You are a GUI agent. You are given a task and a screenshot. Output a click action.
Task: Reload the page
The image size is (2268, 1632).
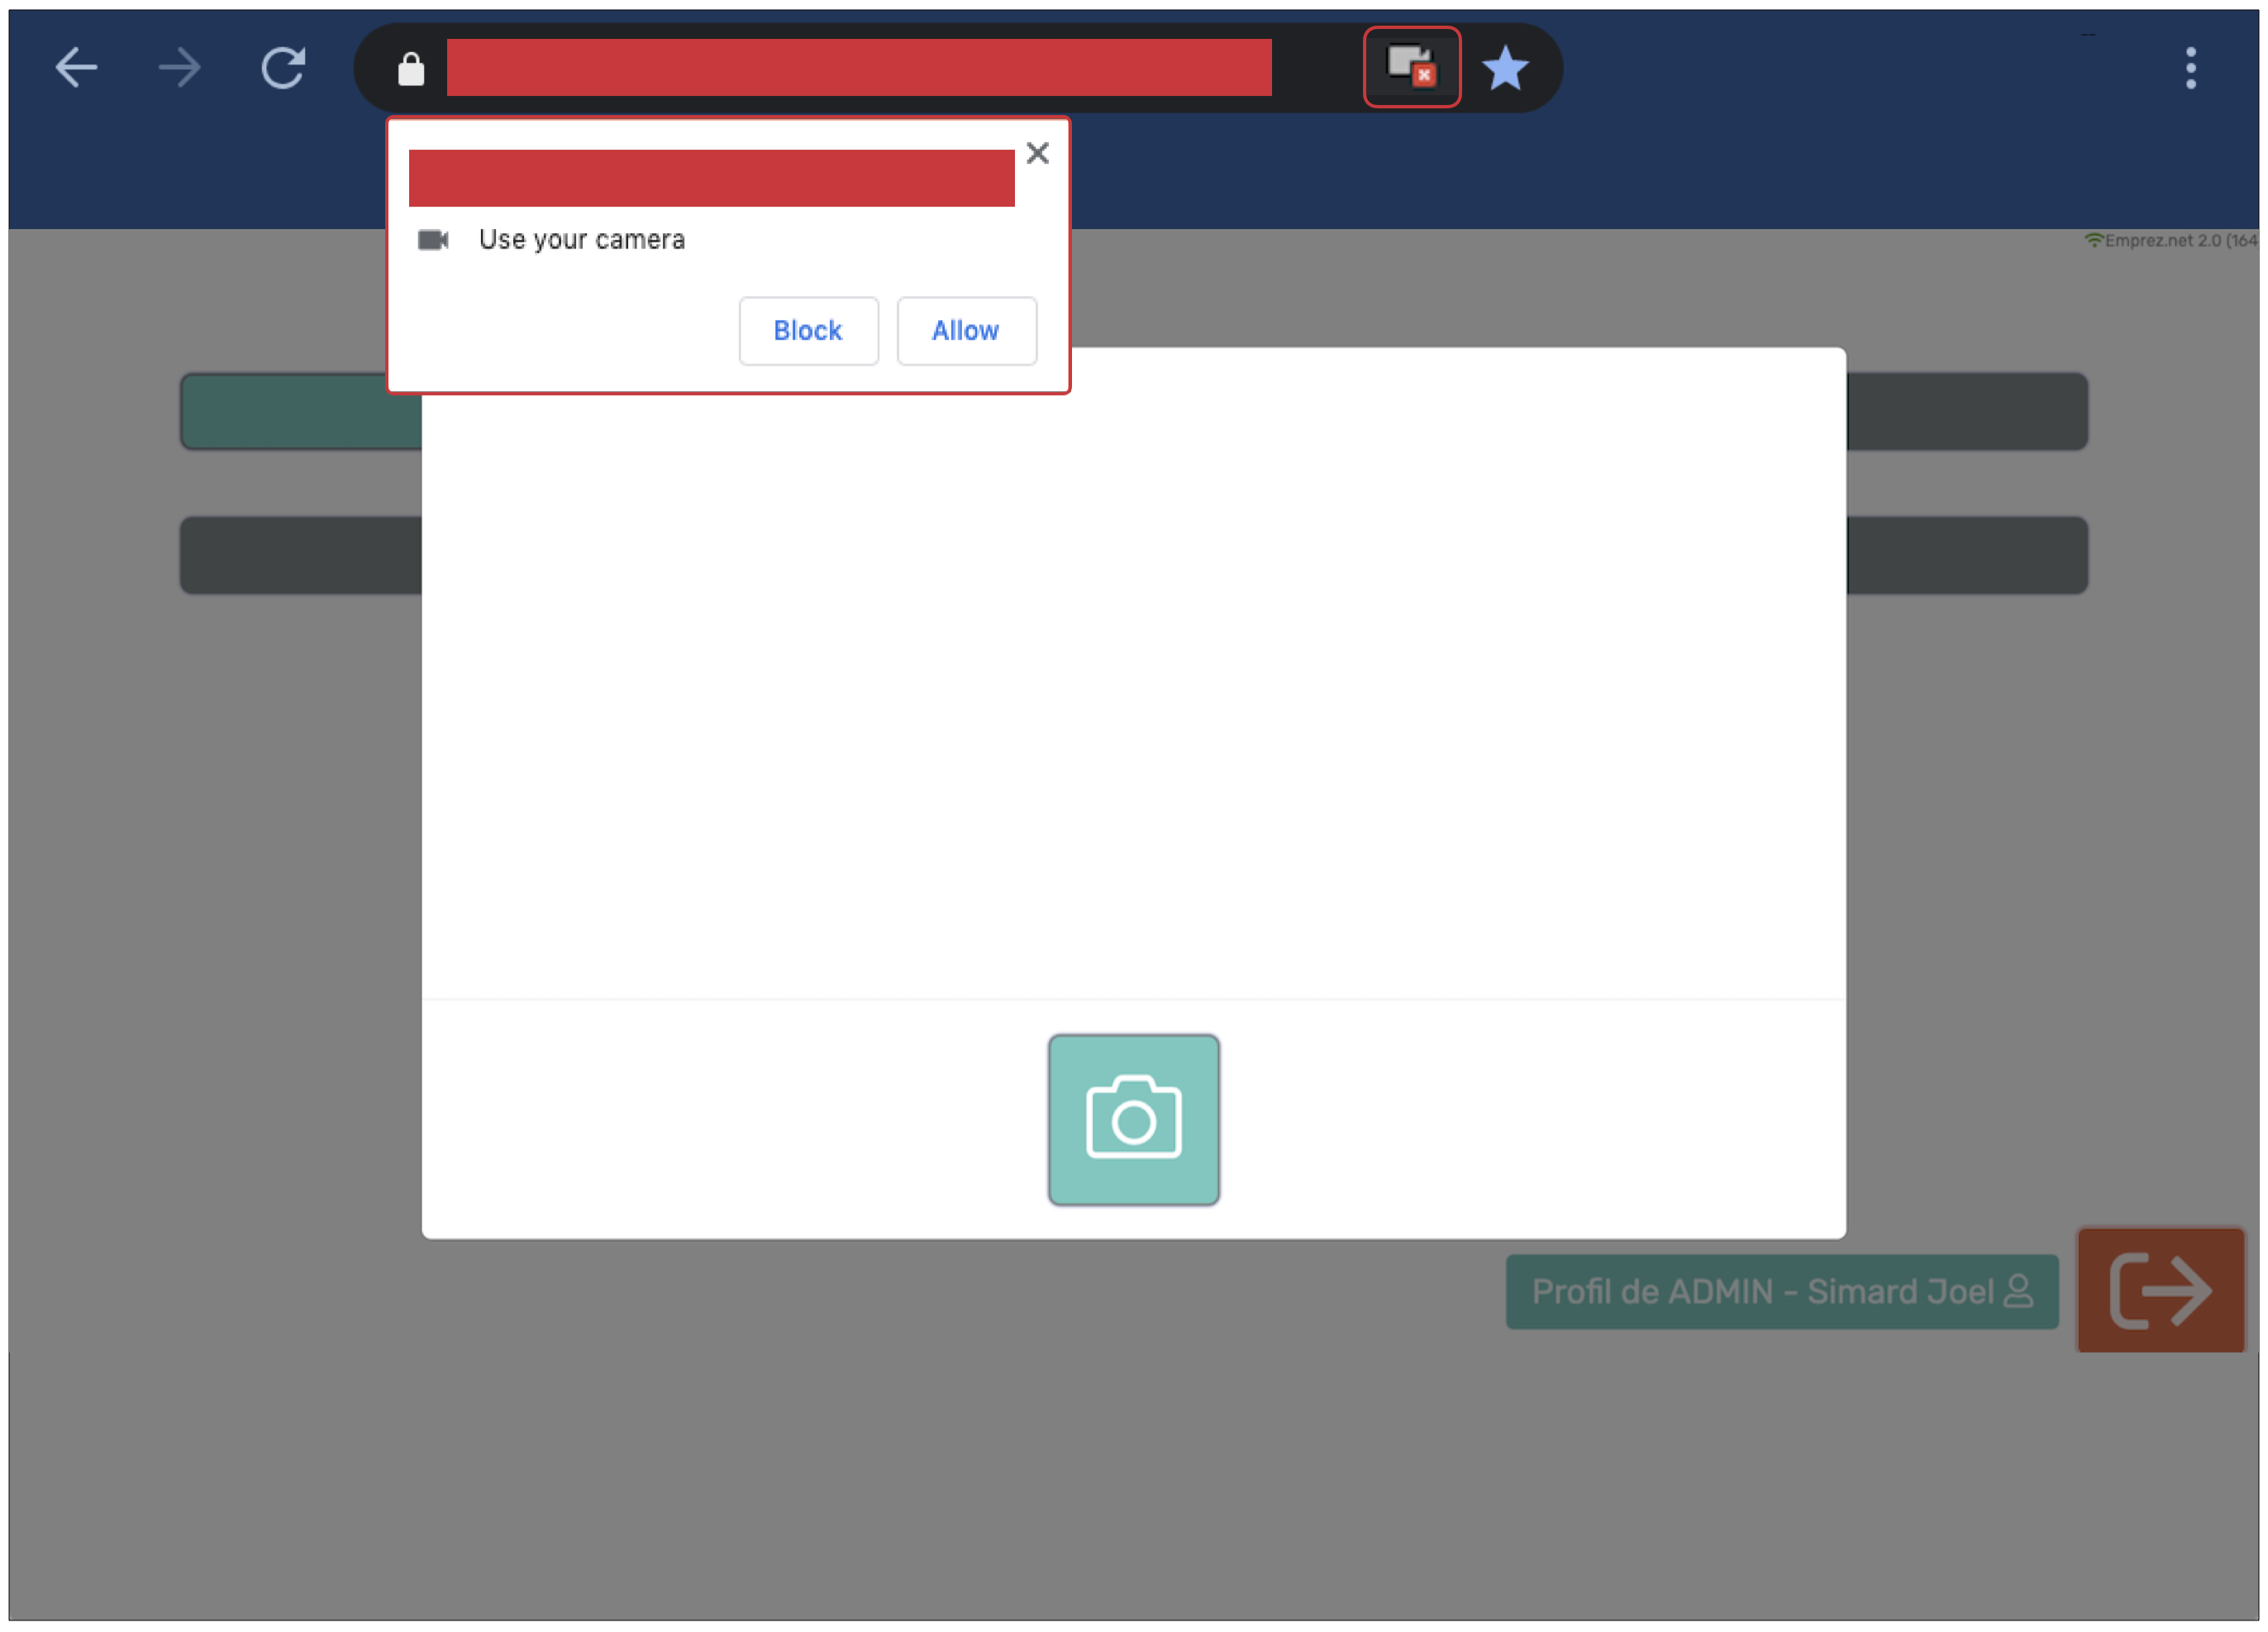tap(283, 68)
